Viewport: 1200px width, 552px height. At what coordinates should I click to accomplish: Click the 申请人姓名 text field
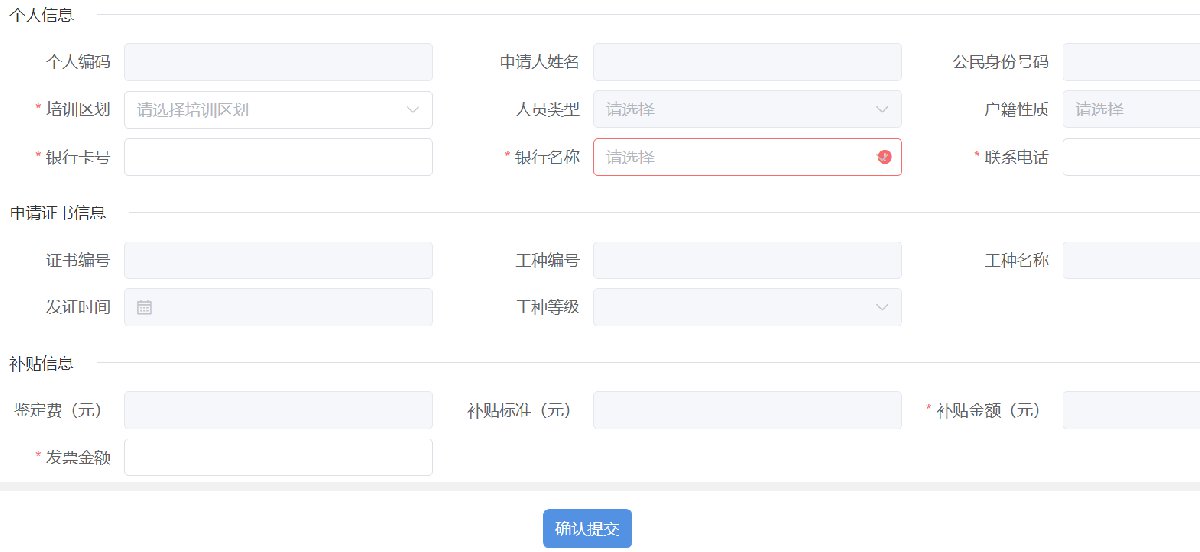pyautogui.click(x=747, y=62)
